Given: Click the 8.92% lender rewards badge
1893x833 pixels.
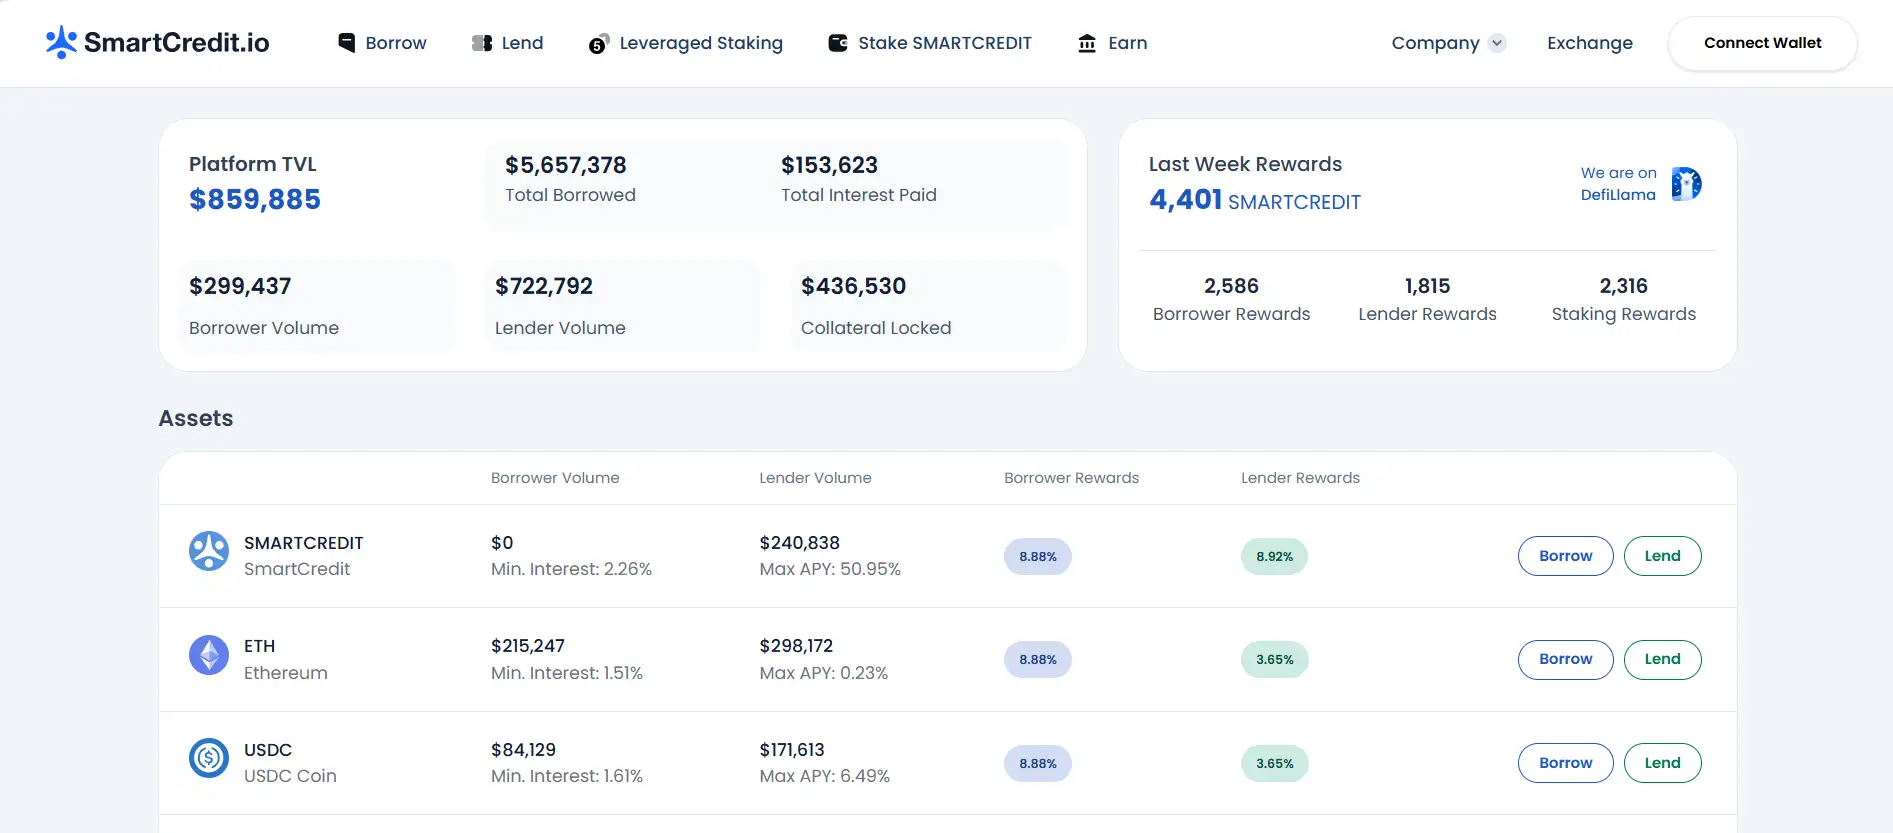Looking at the screenshot, I should pos(1274,557).
